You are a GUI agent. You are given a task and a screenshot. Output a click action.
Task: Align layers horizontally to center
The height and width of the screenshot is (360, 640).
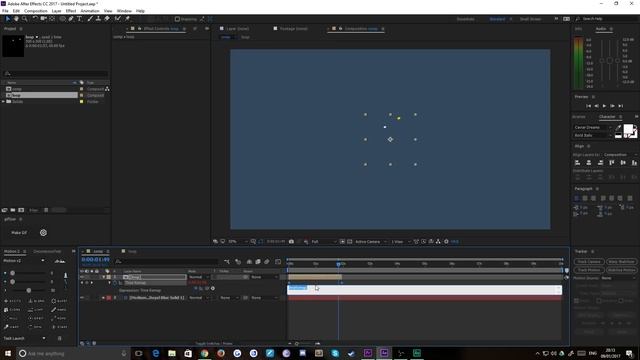(x=589, y=162)
